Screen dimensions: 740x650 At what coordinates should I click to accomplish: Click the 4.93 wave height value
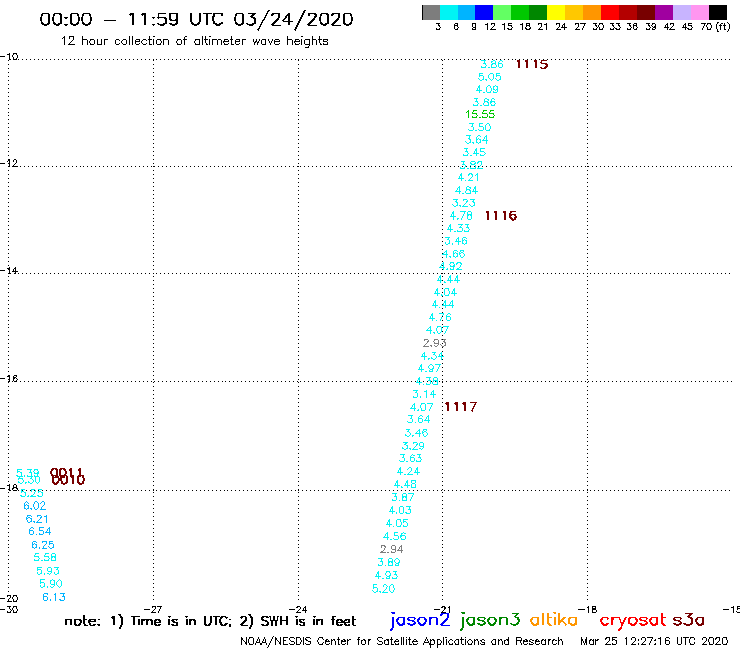click(x=387, y=575)
